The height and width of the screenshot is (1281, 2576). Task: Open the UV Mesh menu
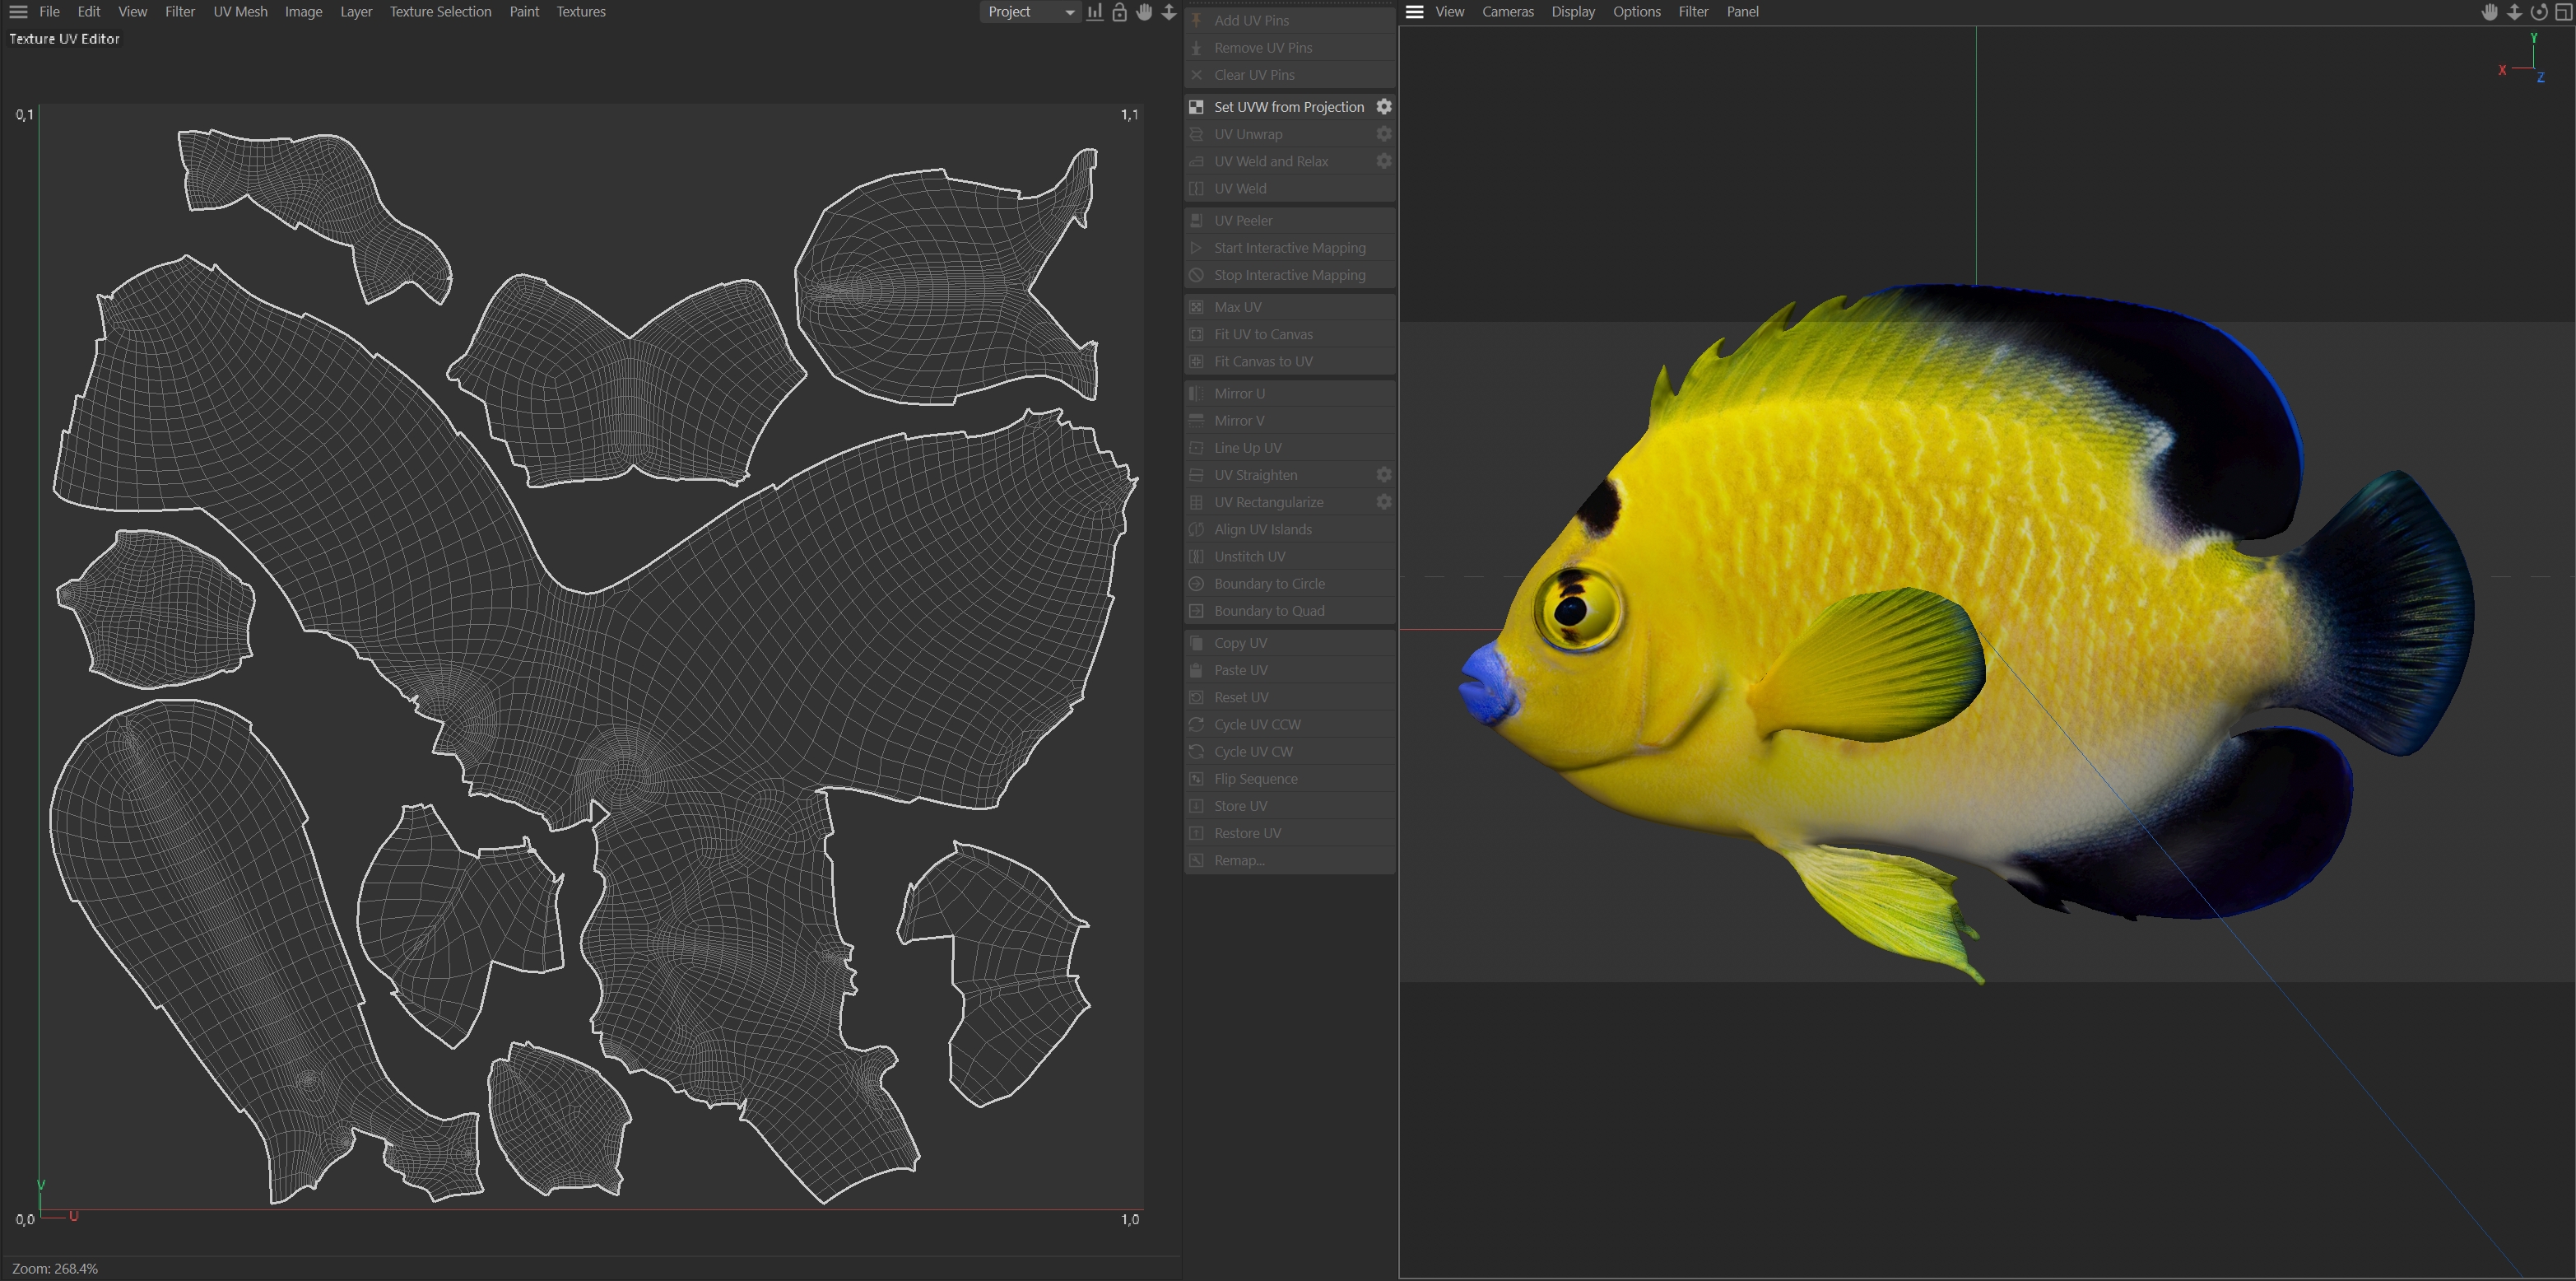click(240, 12)
